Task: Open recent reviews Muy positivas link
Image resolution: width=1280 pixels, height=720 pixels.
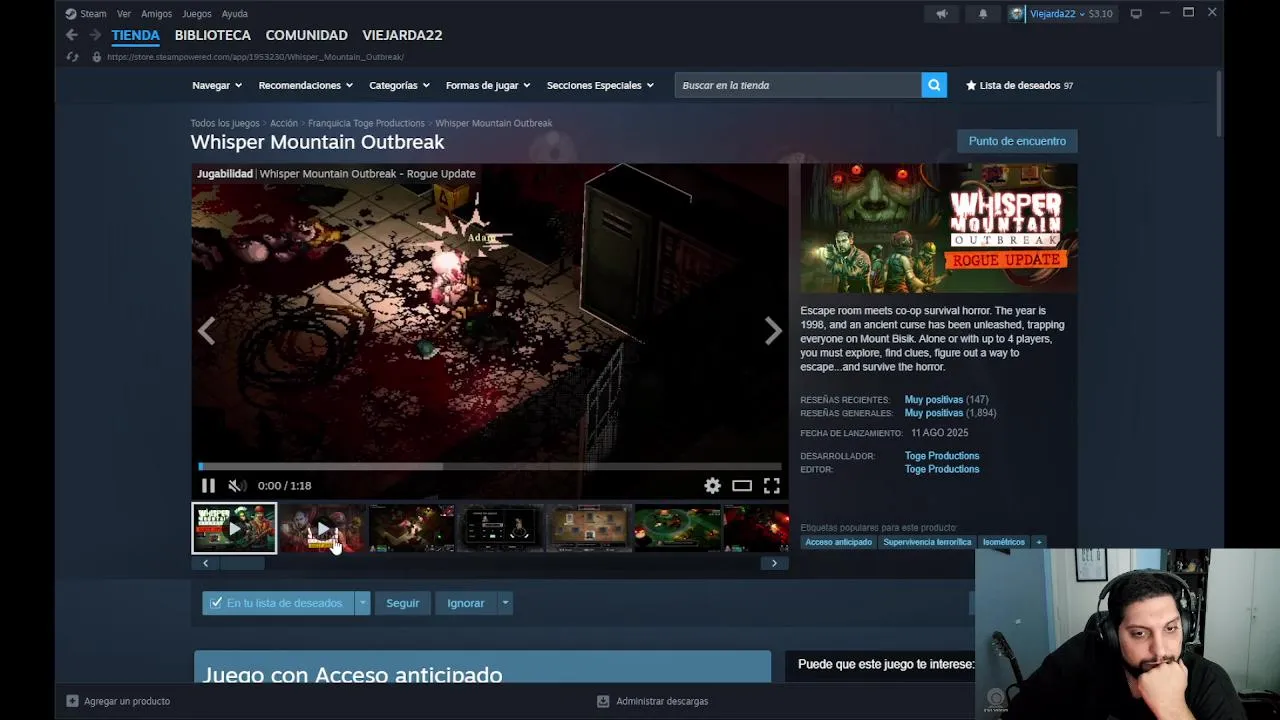Action: pos(934,400)
